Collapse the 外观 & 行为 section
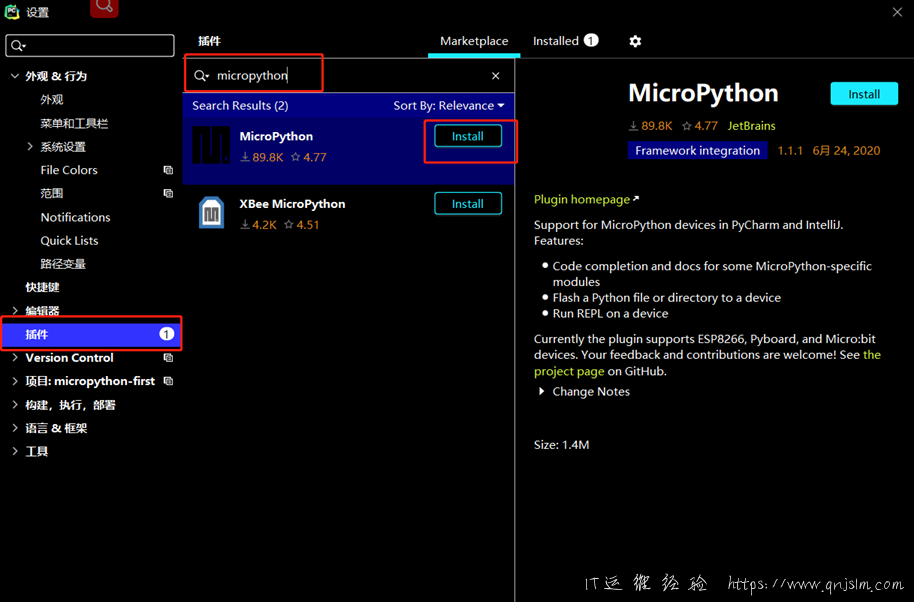Screen dimensions: 914x602 (15, 76)
